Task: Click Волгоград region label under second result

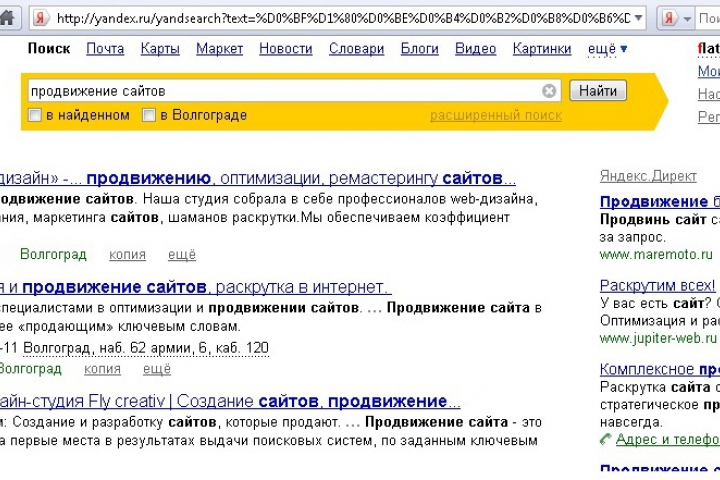Action: [x=30, y=368]
